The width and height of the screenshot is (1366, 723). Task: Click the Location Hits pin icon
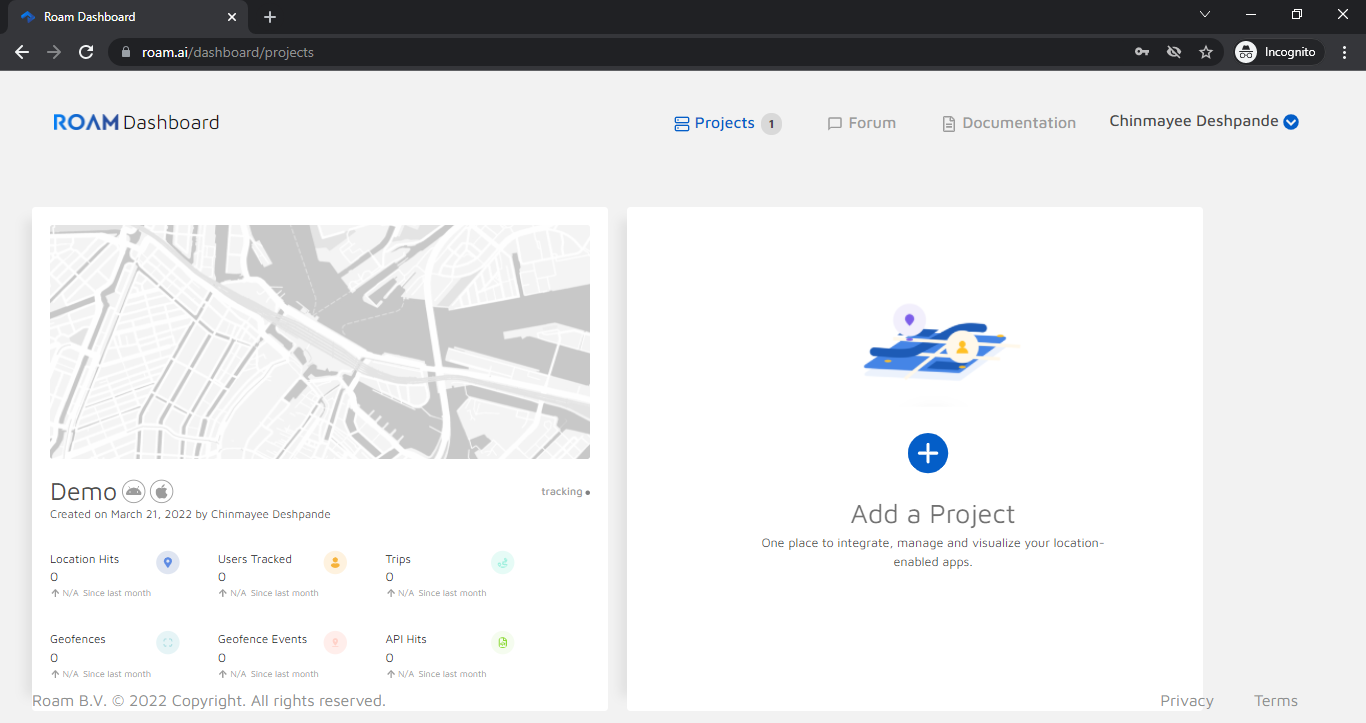tap(168, 563)
